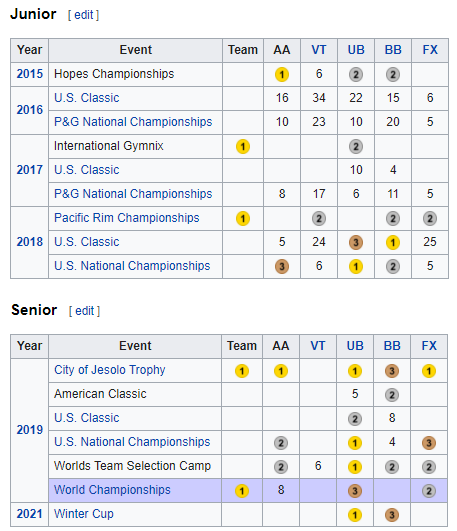Click the gold medal icon for Hopes Championships AA

[282, 75]
